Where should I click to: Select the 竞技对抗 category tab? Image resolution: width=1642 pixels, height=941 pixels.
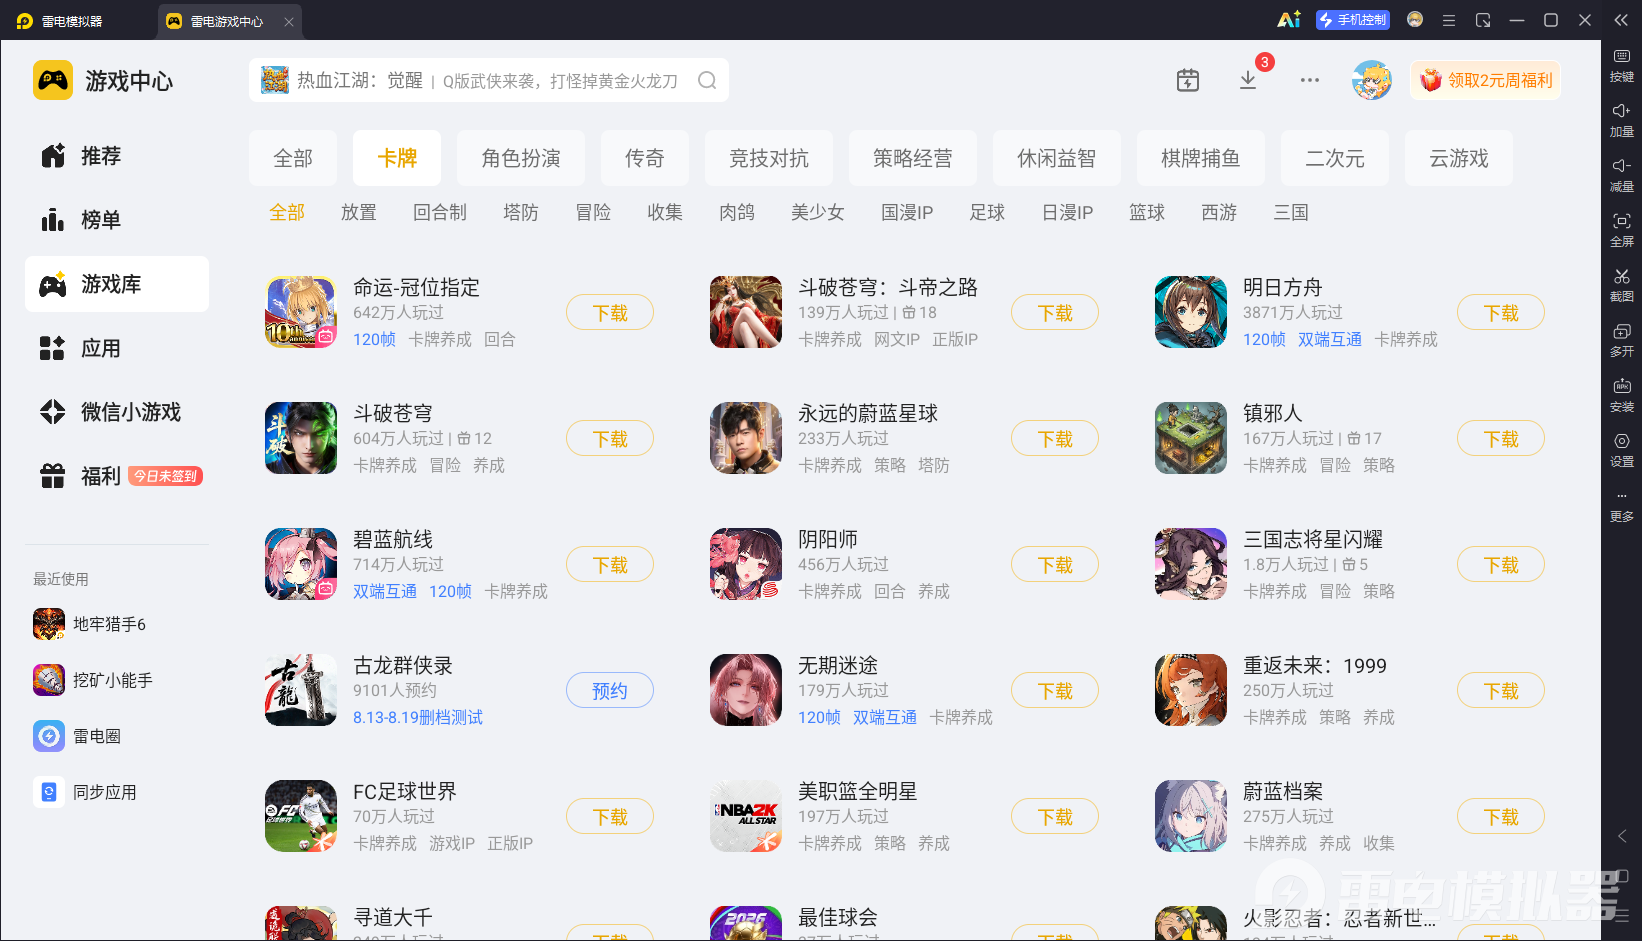click(769, 158)
